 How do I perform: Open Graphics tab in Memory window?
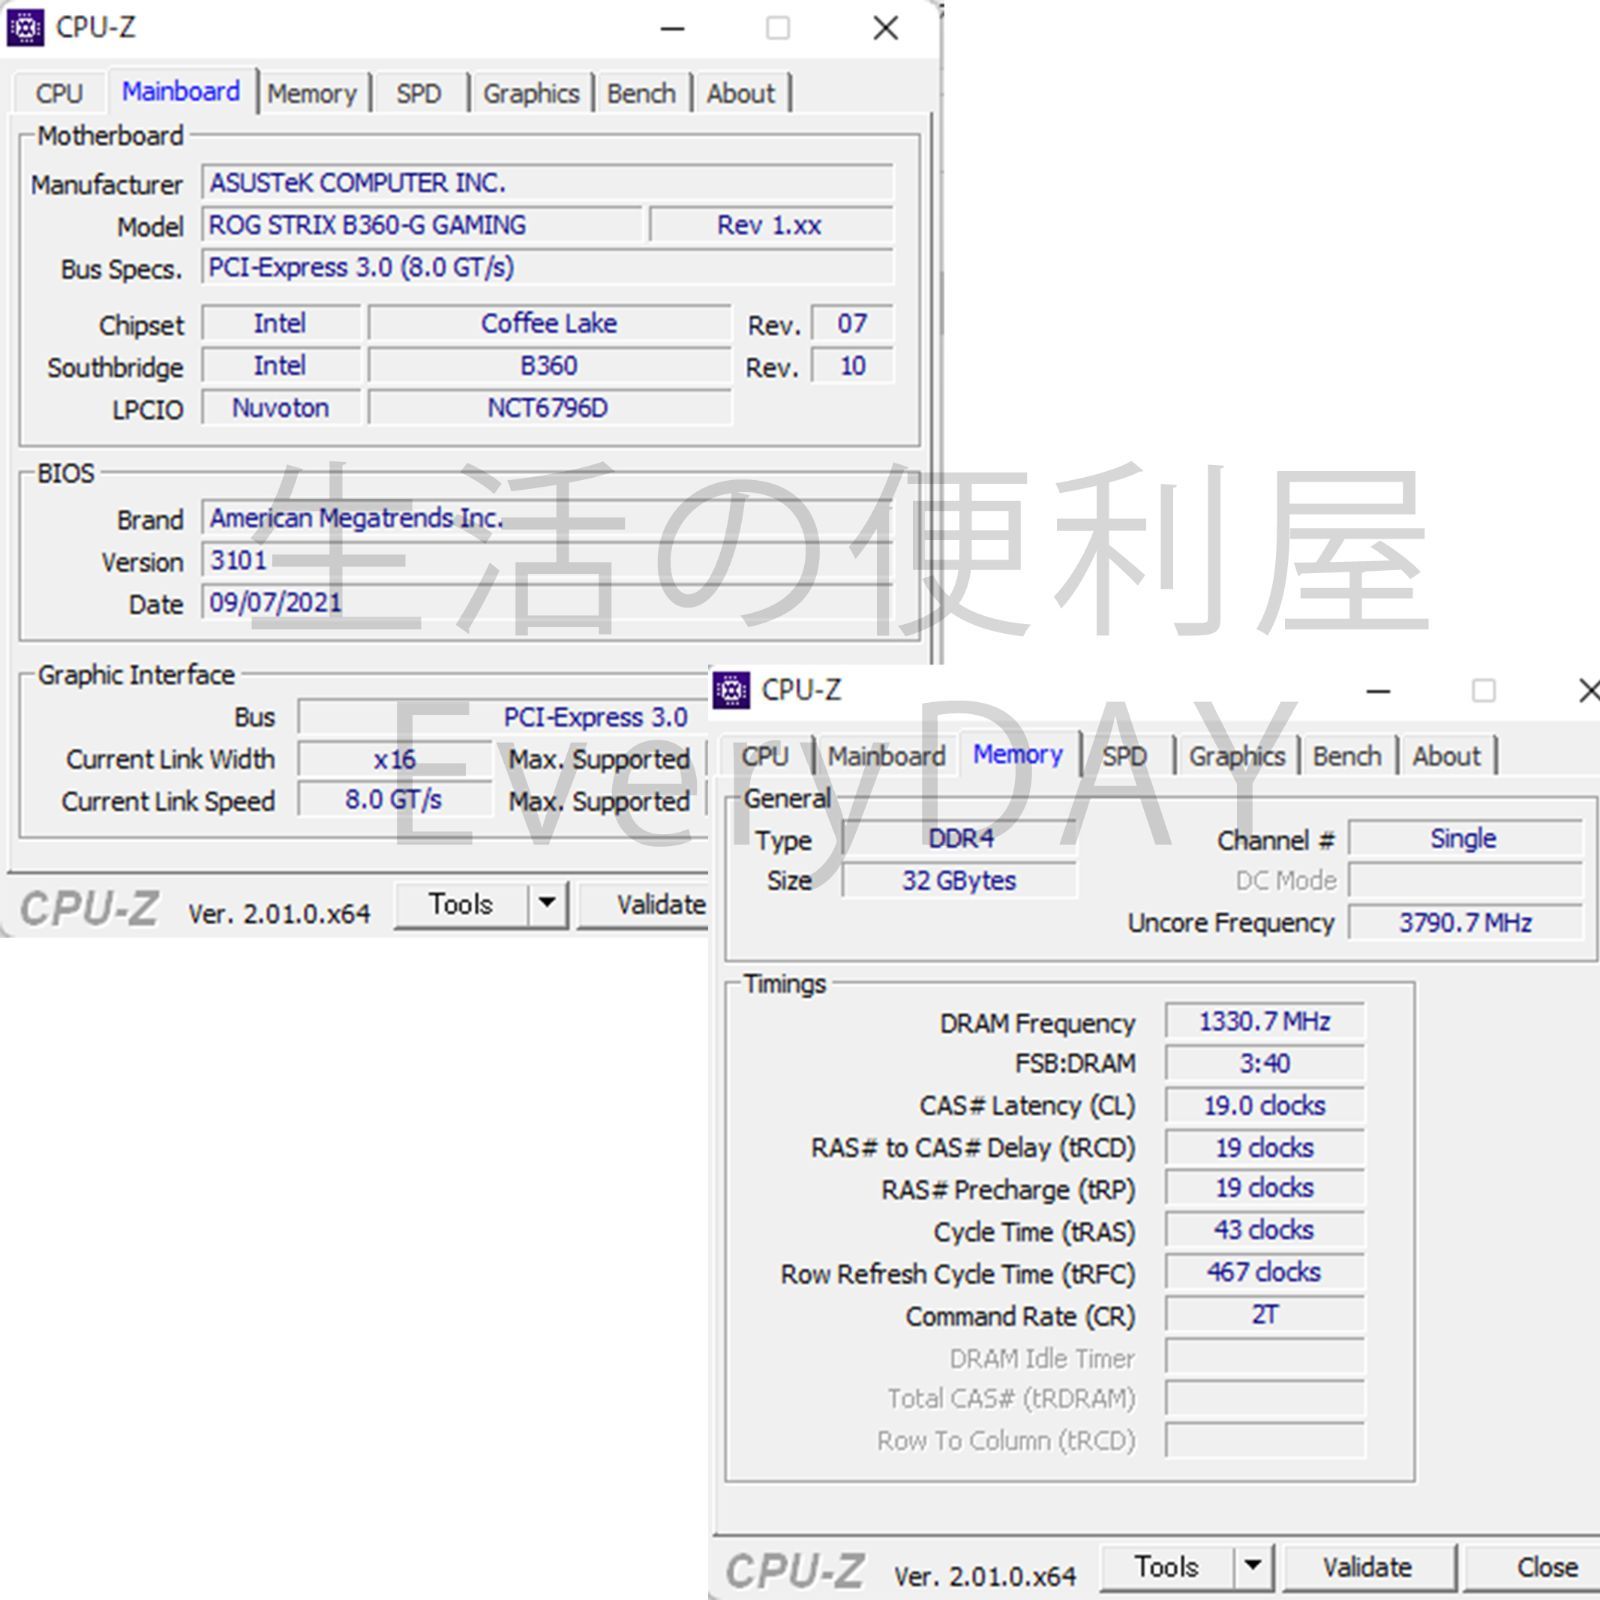[x=1236, y=756]
